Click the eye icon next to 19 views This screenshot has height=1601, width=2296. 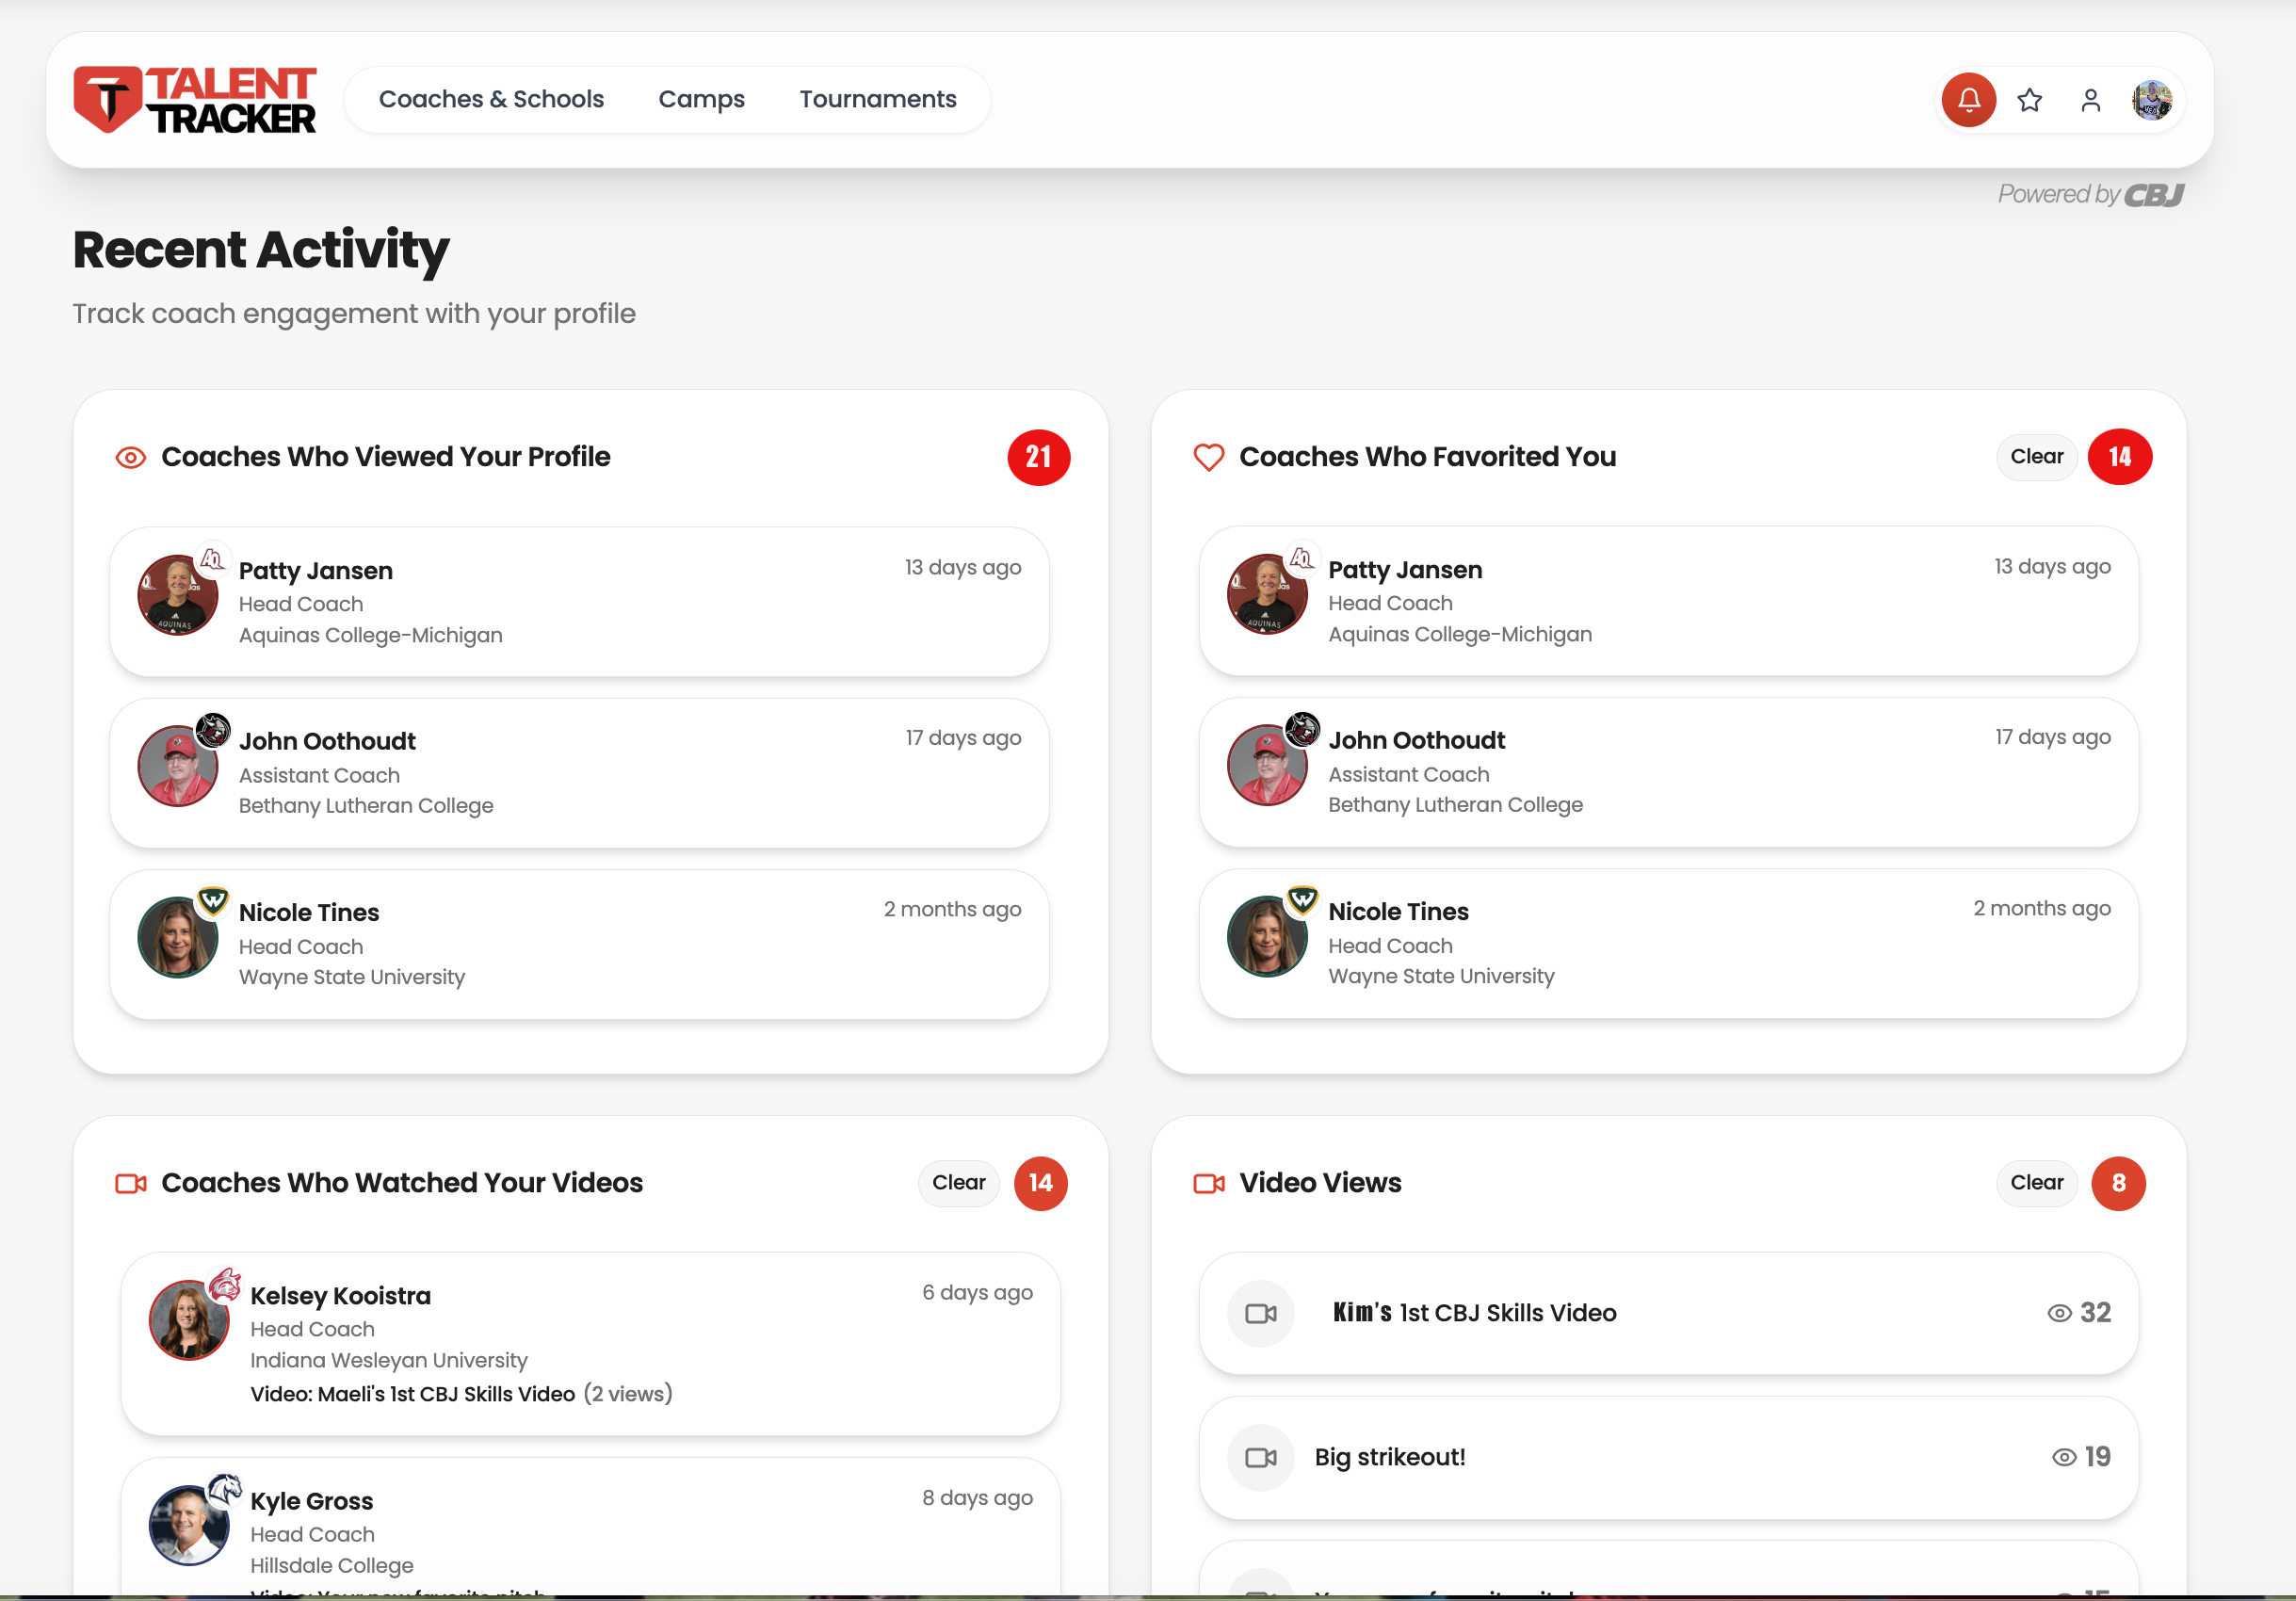coord(2063,1457)
